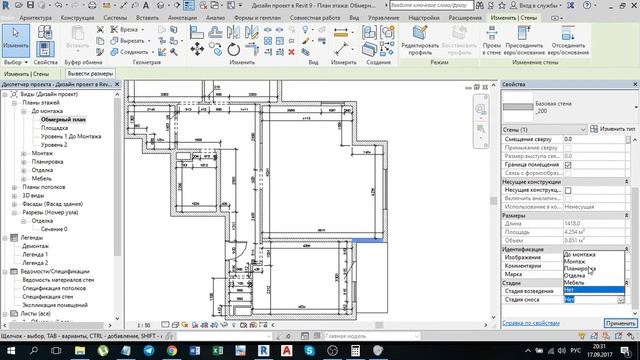Expand the 3D виды tree node
The width and height of the screenshot is (640, 360).
pos(14,196)
